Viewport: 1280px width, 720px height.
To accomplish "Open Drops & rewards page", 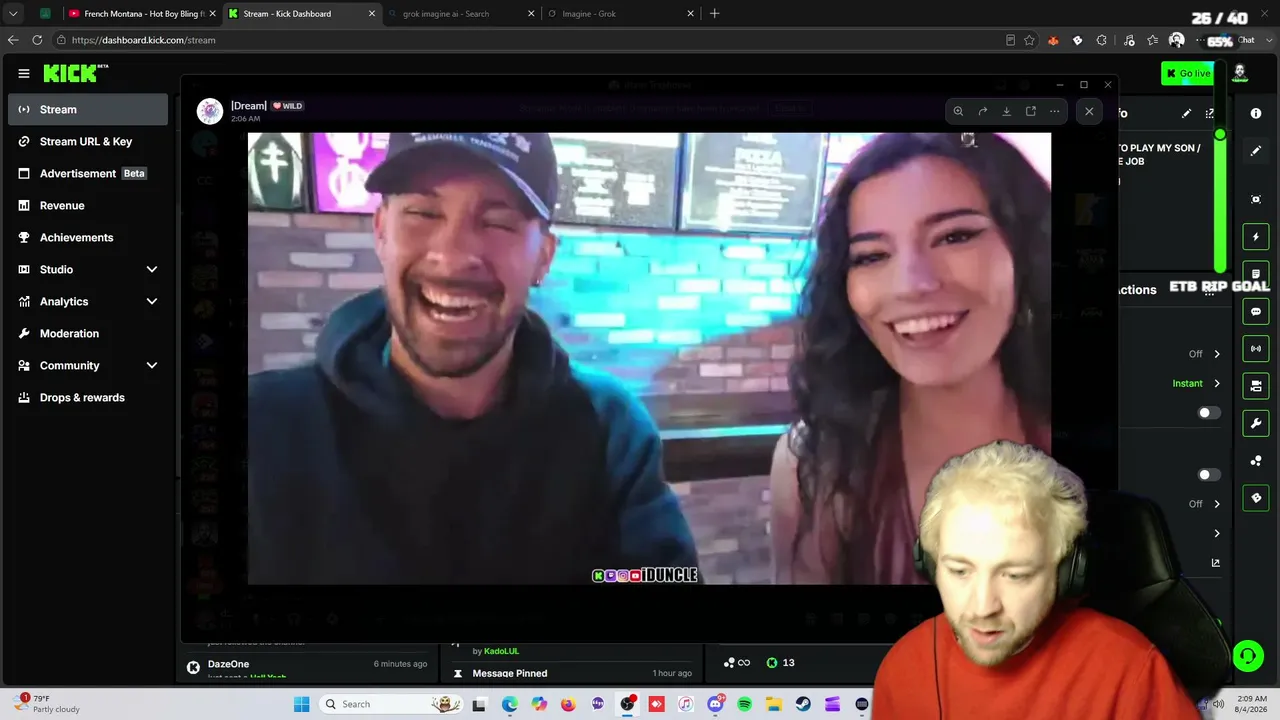I will [x=88, y=397].
